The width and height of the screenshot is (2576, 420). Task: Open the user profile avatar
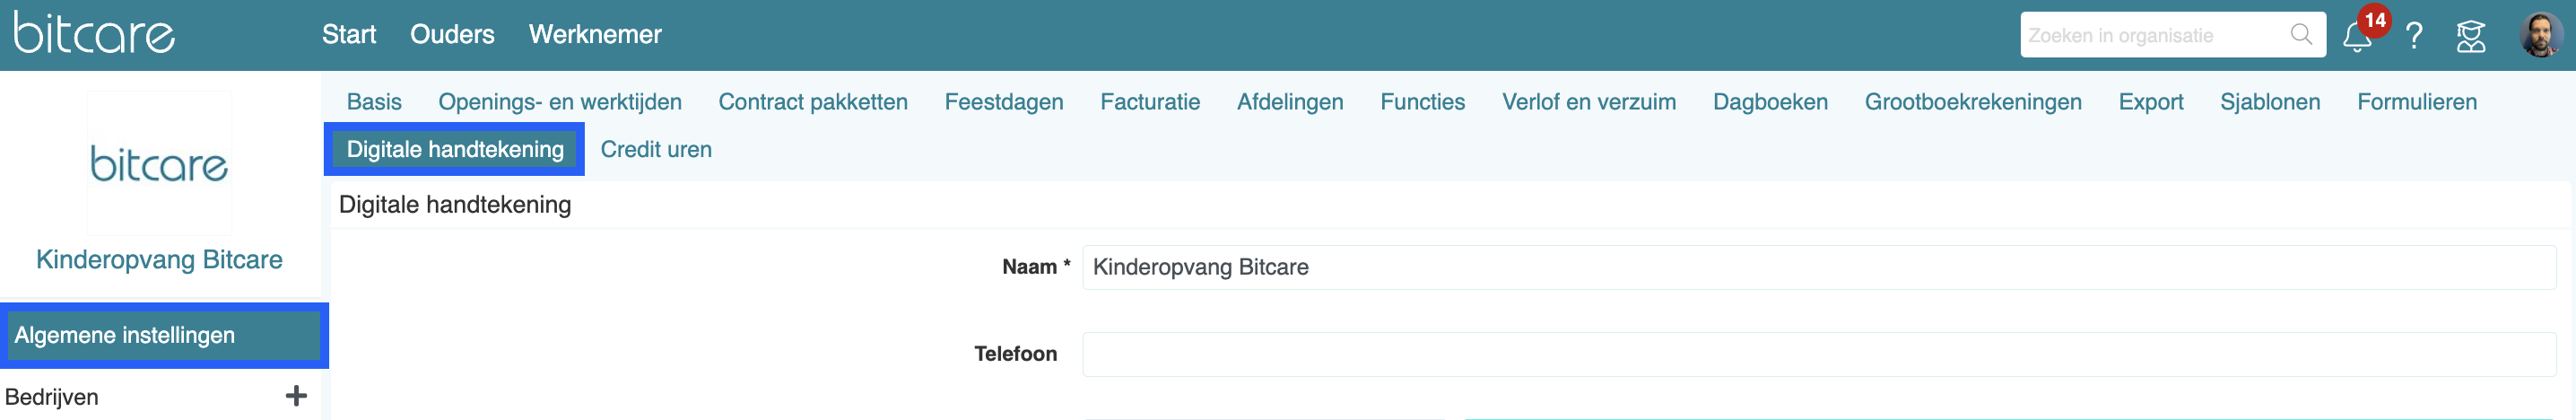click(2540, 35)
